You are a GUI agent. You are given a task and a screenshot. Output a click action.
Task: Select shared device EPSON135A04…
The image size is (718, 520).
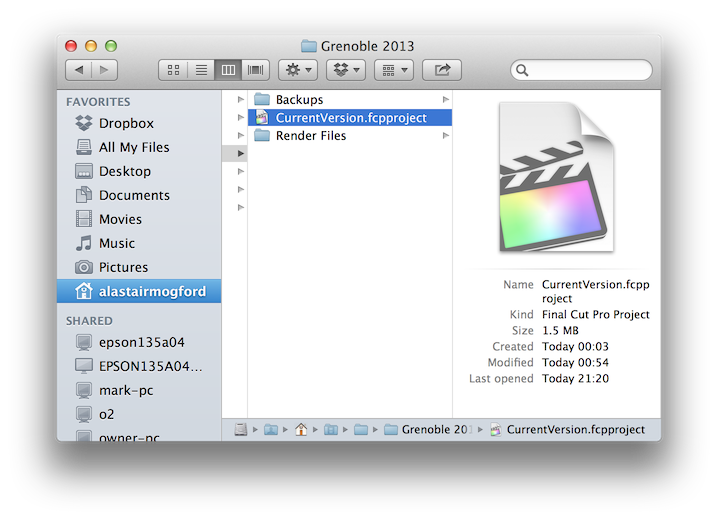[139, 366]
